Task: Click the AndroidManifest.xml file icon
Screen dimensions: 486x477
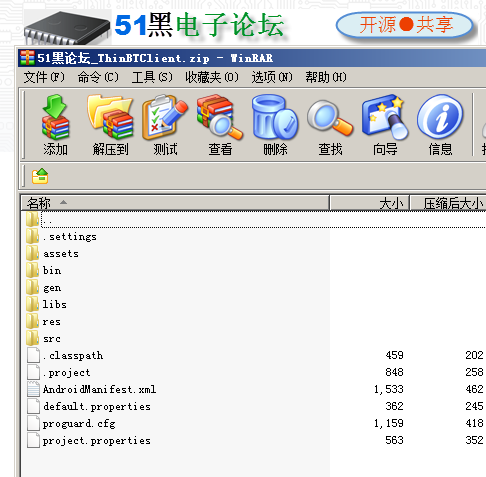Action: [33, 389]
